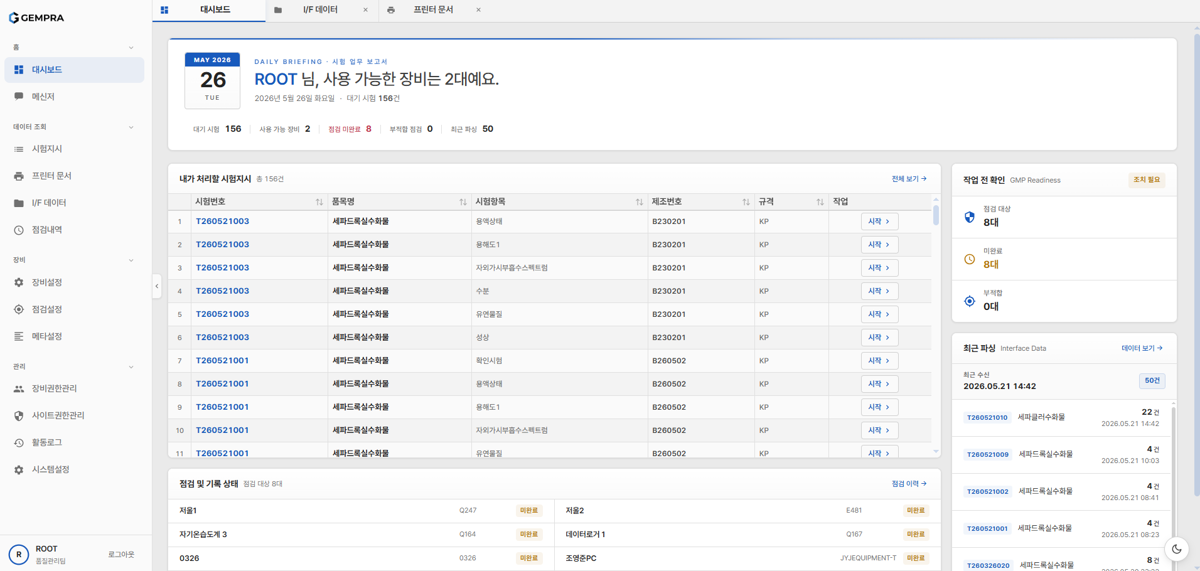Select 자기온습도계 3 inspection row

[x=360, y=534]
